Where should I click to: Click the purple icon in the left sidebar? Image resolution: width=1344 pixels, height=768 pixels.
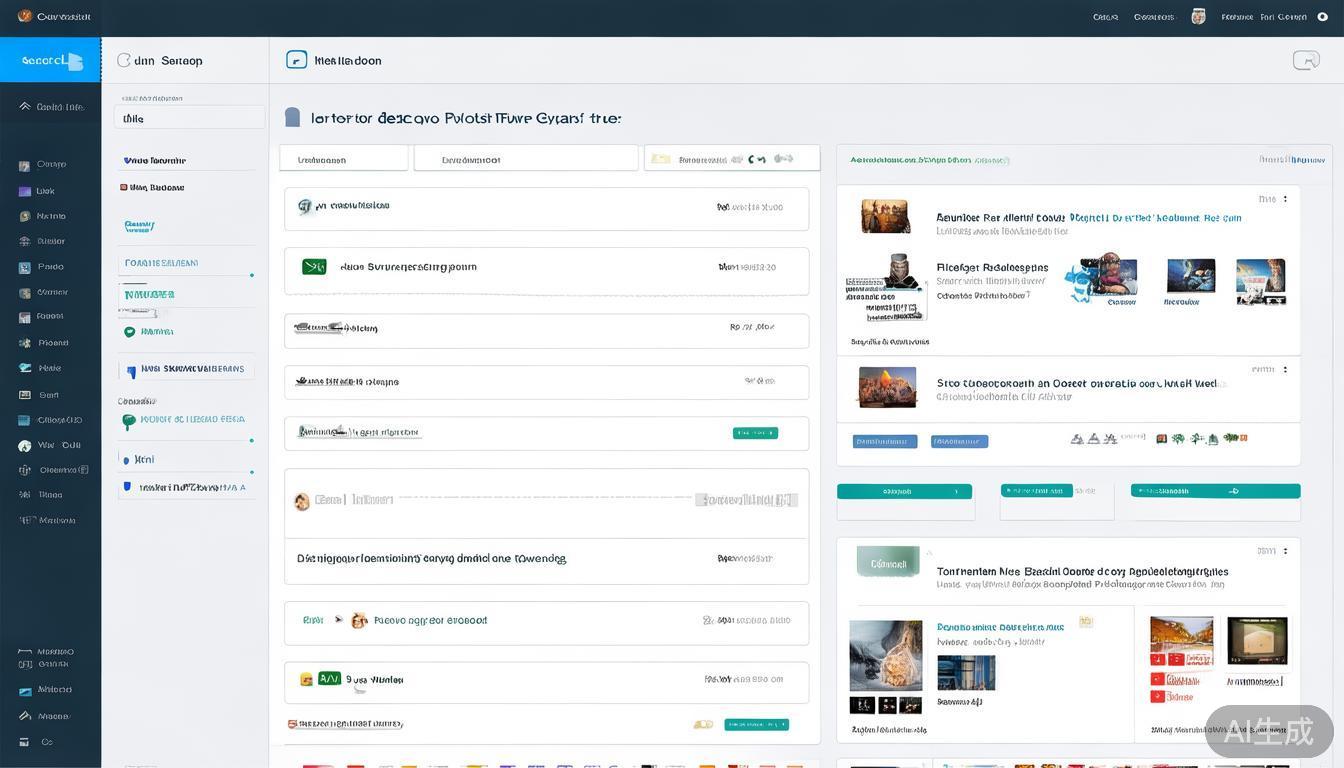point(25,191)
